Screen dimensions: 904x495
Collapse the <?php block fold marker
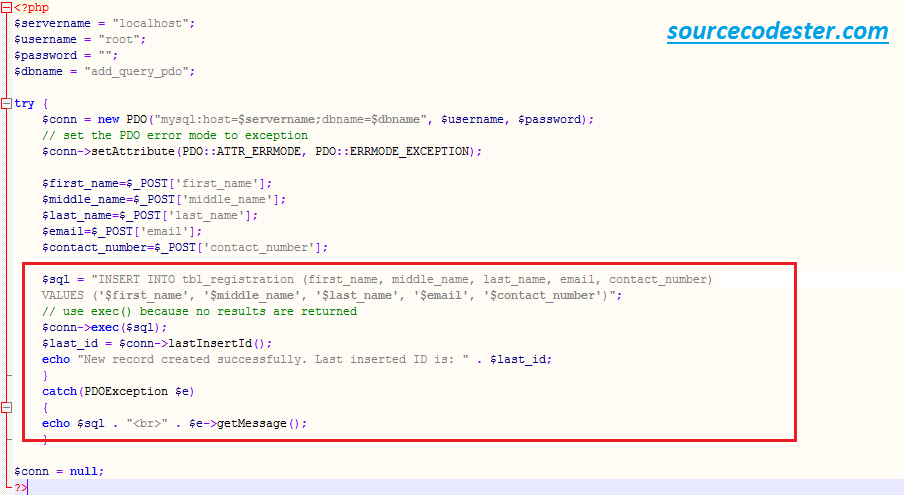coord(6,7)
